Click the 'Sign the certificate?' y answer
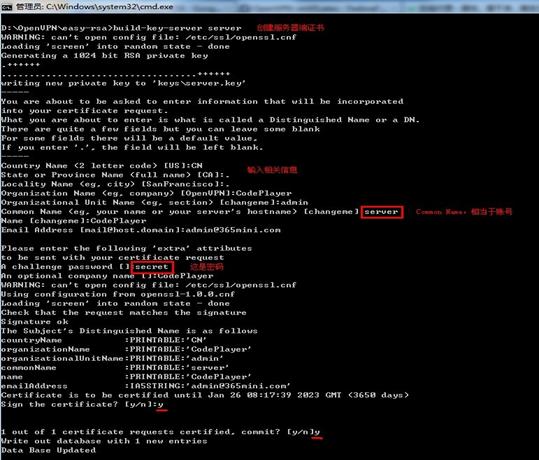 161,404
